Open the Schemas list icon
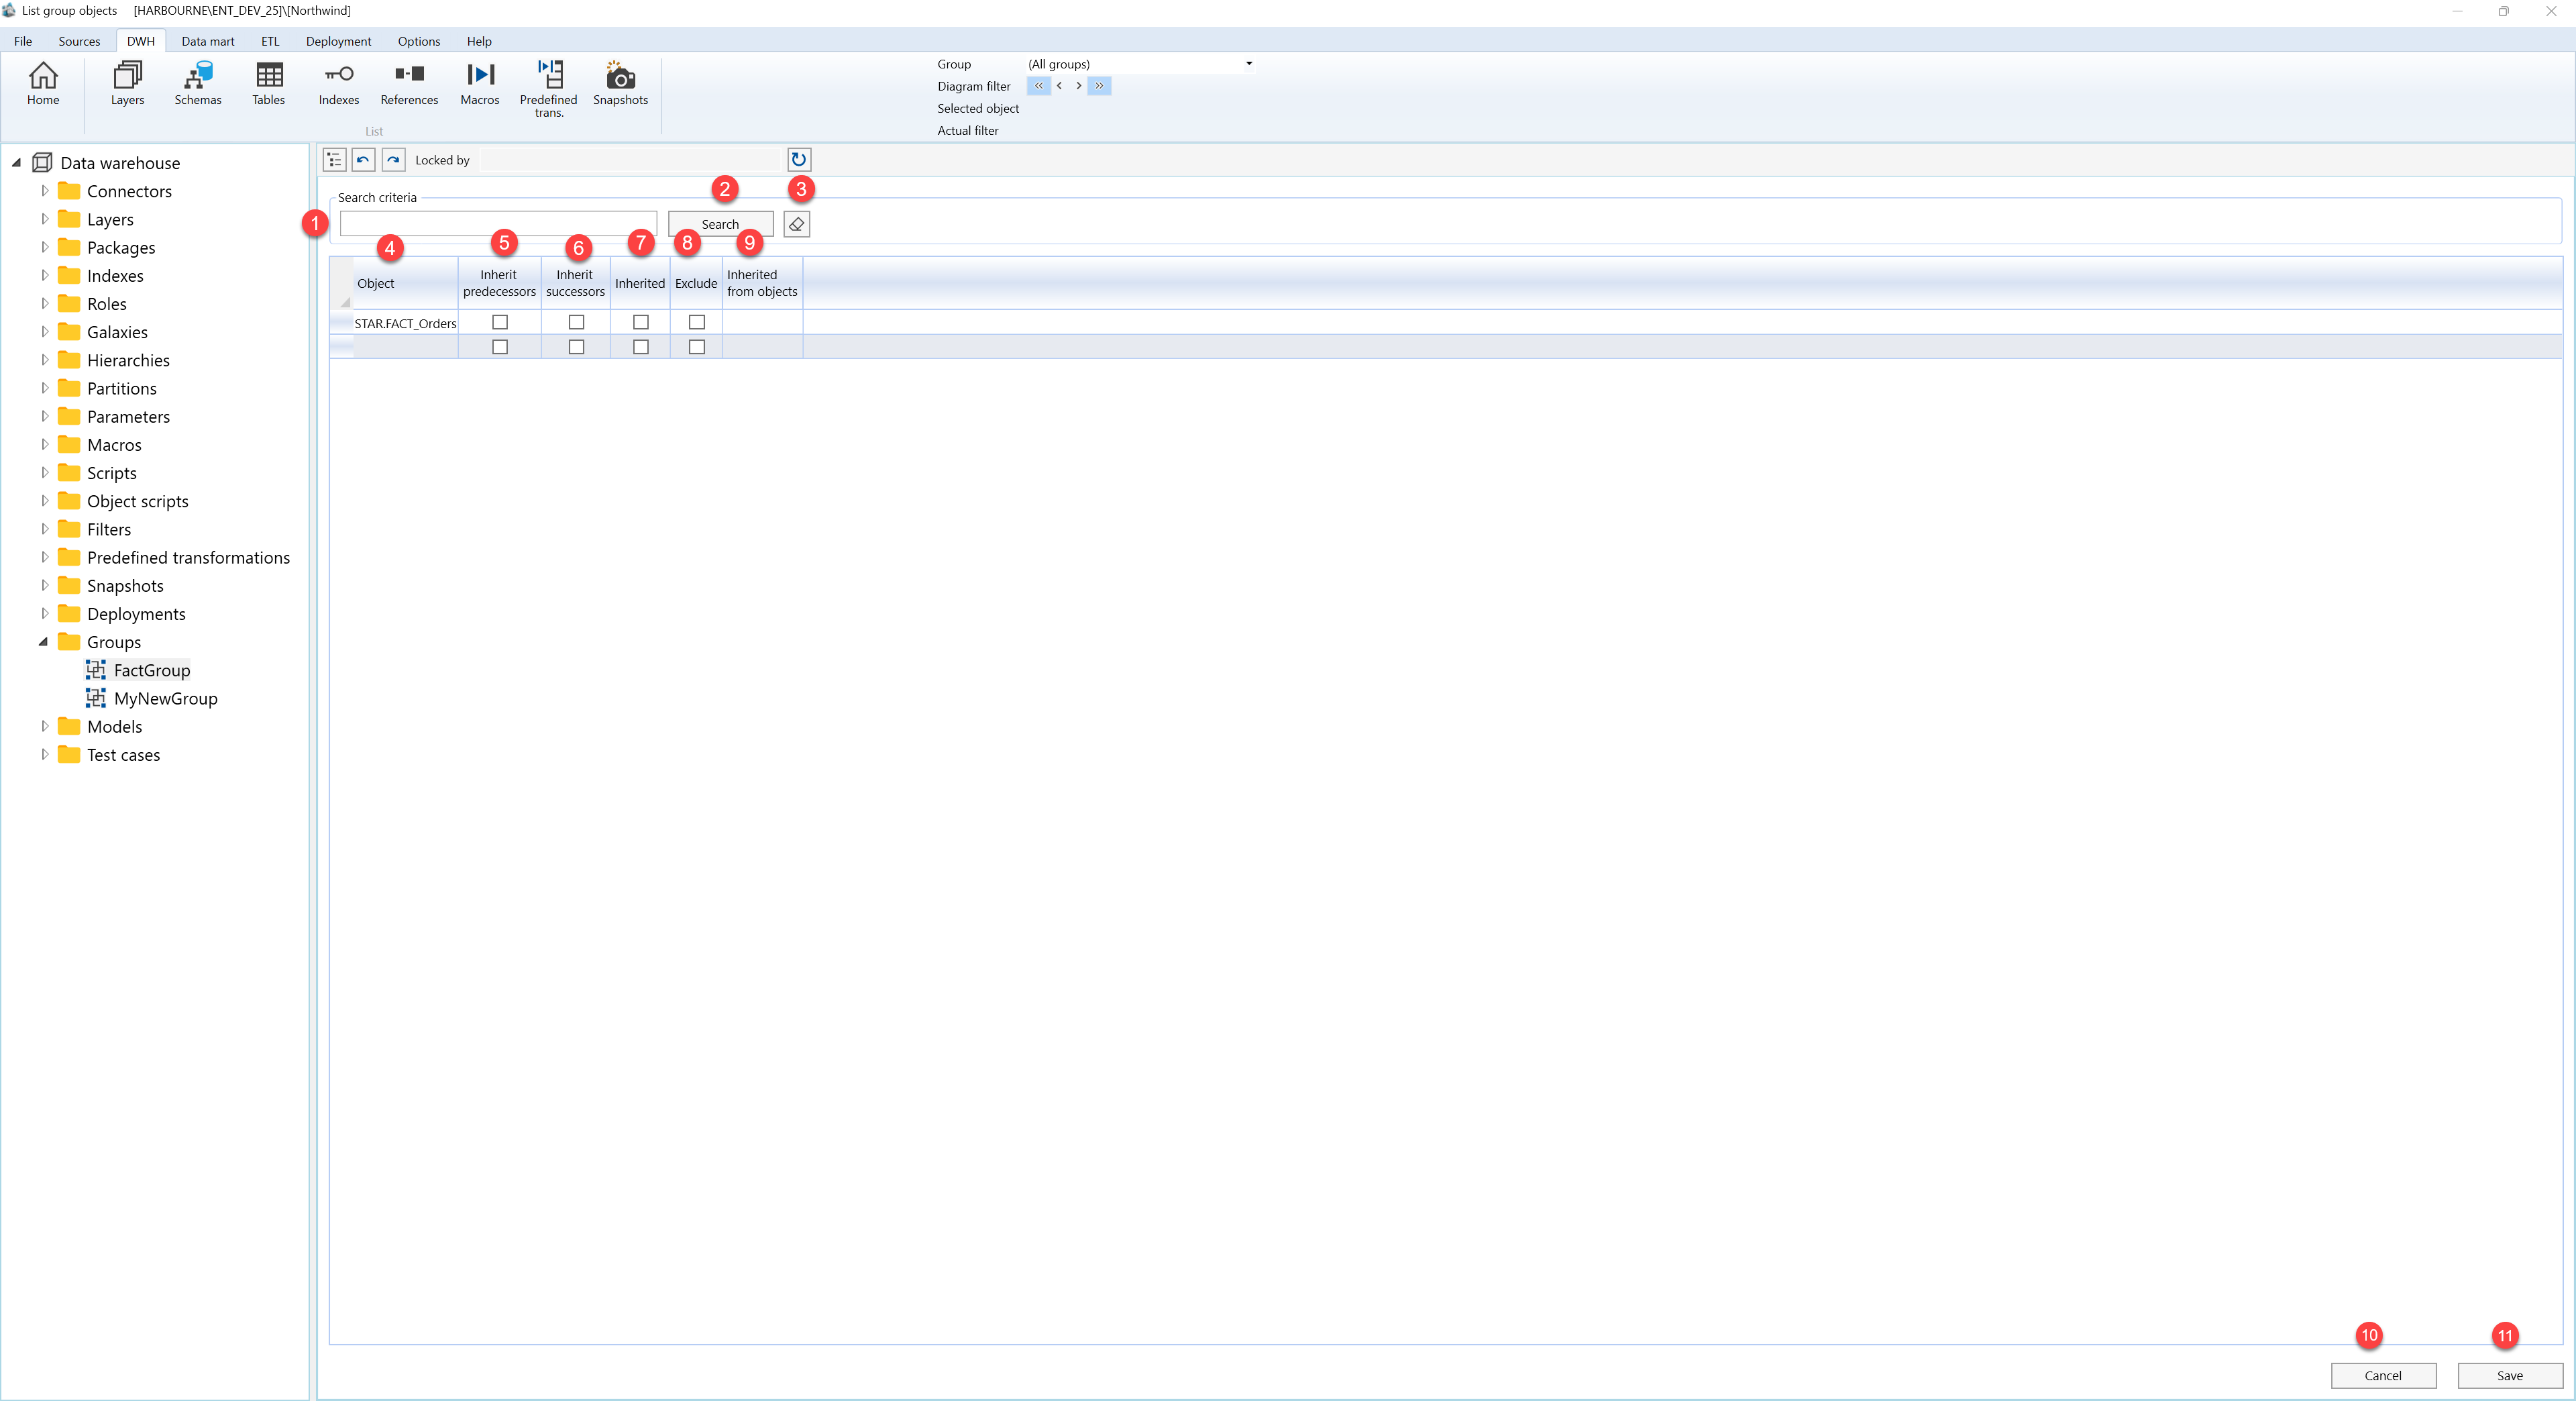 [198, 83]
